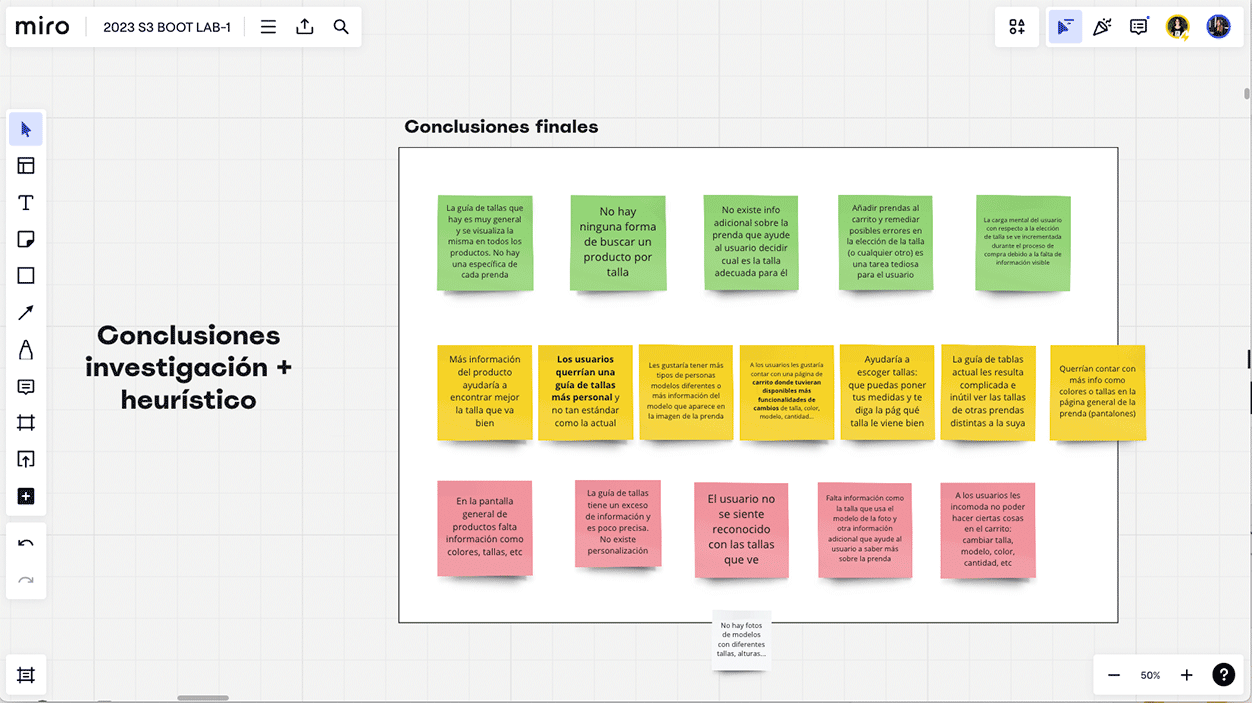Add a comment with Comment tool
The width and height of the screenshot is (1252, 703).
click(26, 387)
